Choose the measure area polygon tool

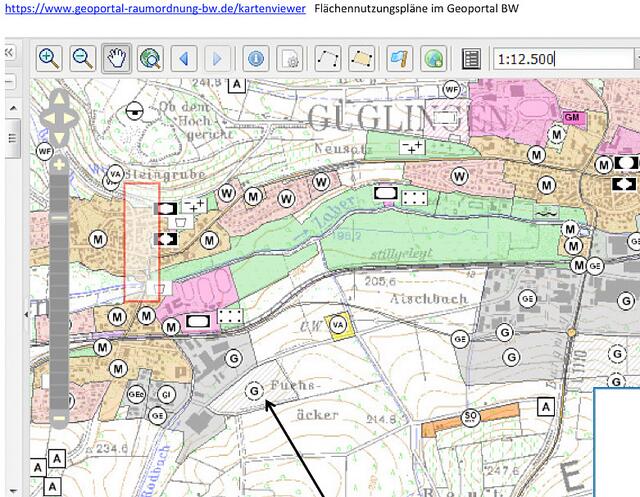click(362, 58)
